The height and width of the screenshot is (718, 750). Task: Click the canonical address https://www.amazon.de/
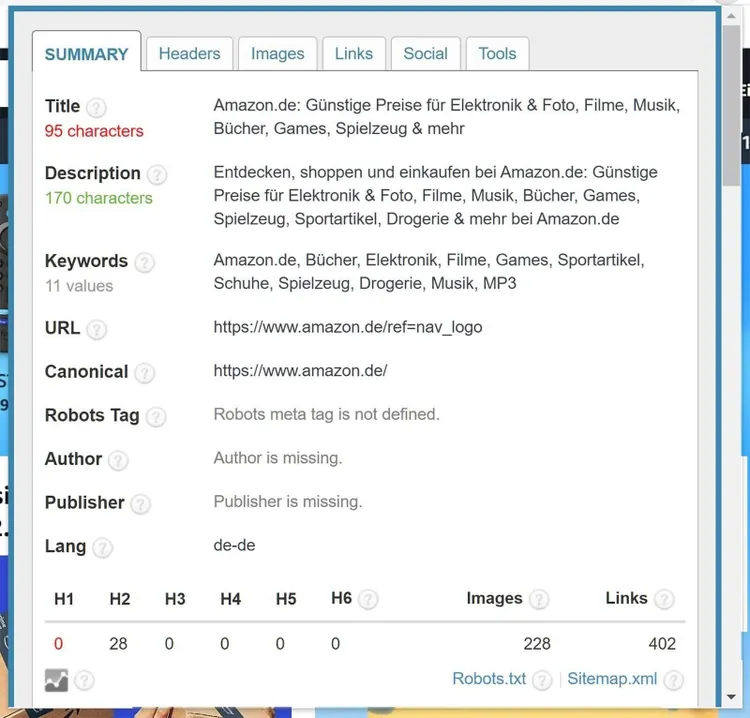pos(300,371)
